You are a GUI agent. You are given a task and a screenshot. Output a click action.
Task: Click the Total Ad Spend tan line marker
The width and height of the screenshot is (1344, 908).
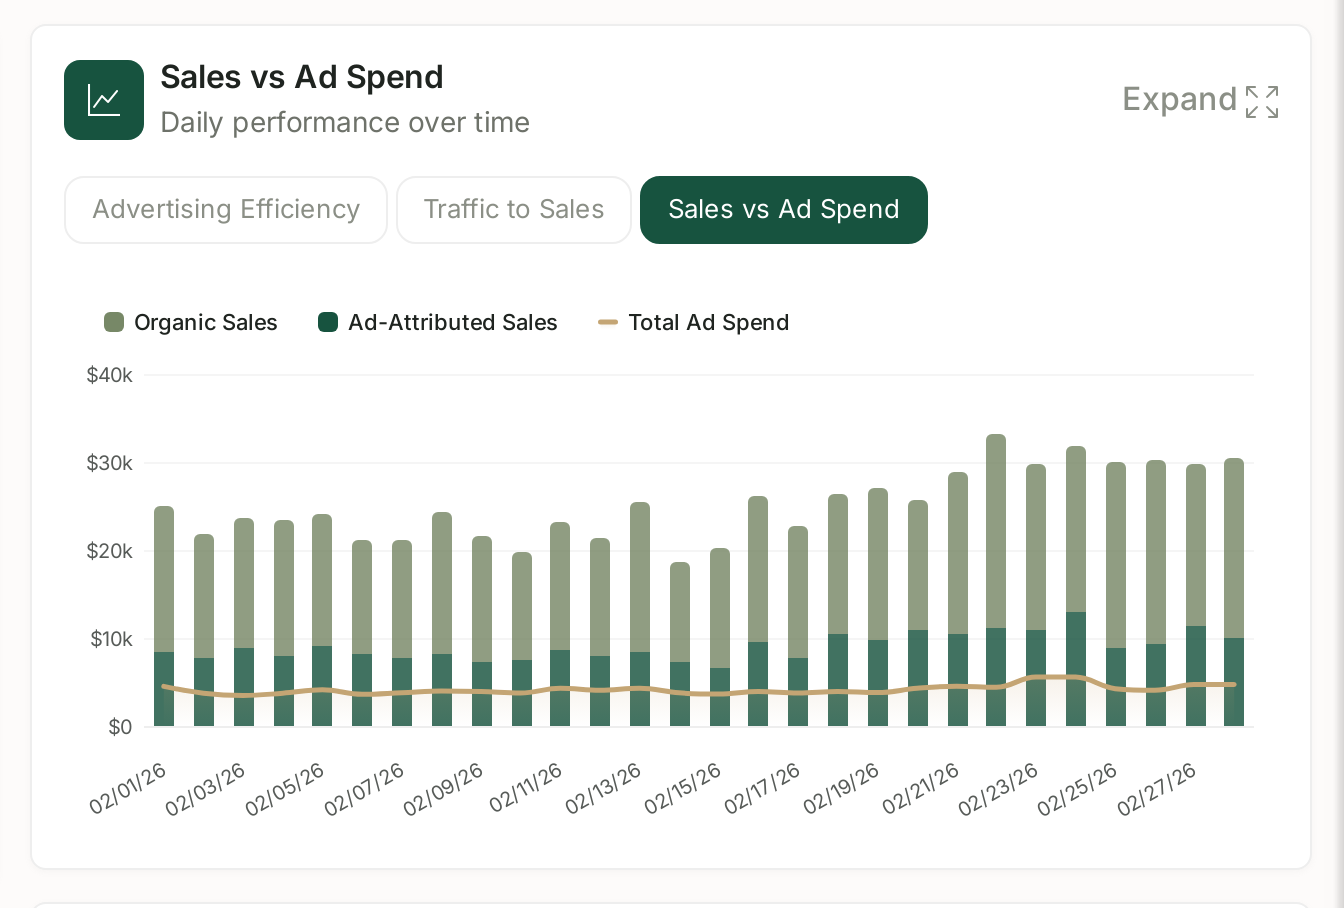click(x=608, y=322)
